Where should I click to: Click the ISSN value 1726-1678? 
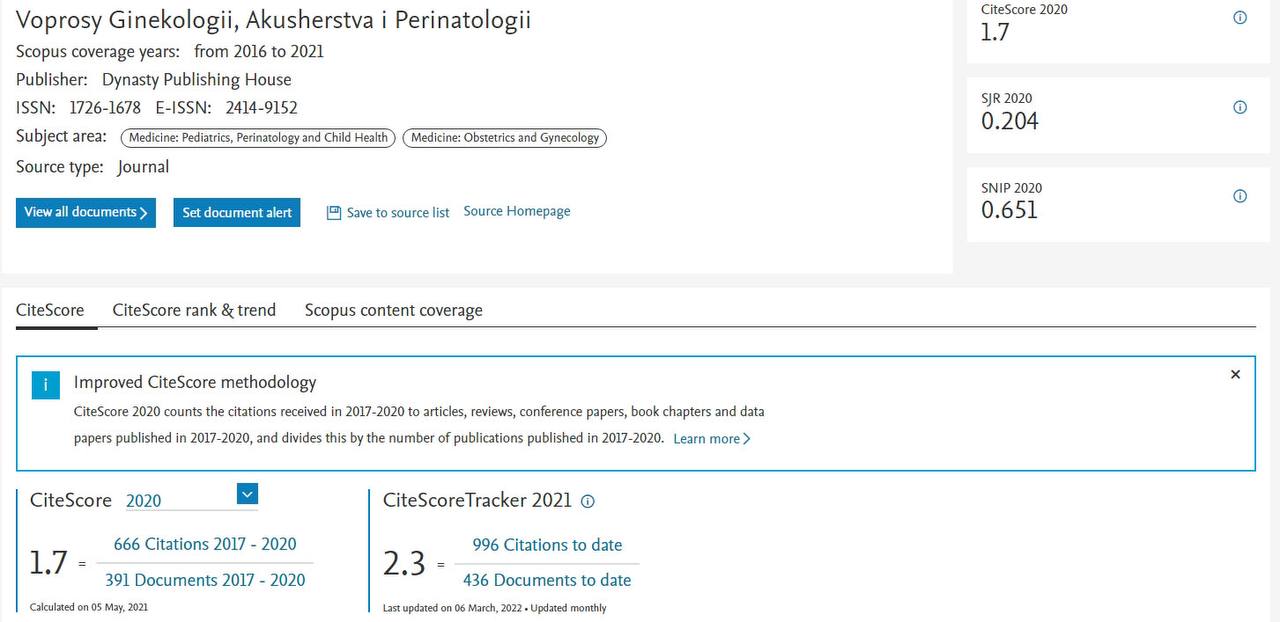[105, 108]
